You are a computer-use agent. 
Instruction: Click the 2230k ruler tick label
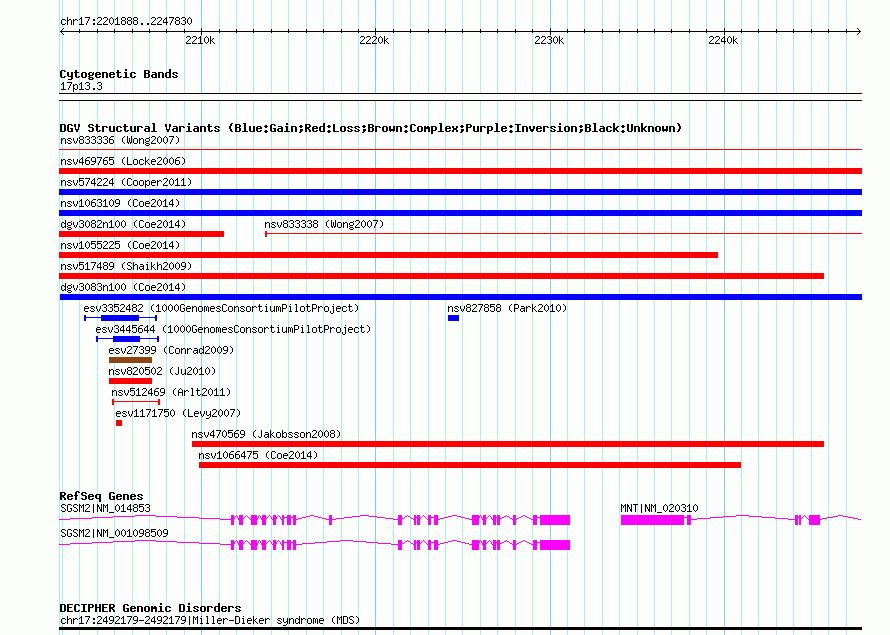click(549, 40)
